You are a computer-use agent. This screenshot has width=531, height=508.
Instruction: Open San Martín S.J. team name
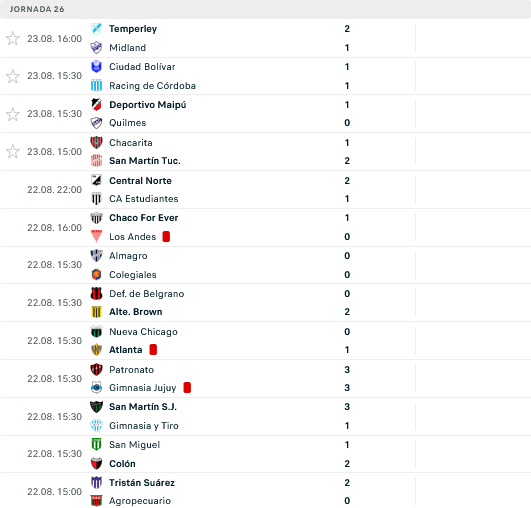pyautogui.click(x=143, y=407)
